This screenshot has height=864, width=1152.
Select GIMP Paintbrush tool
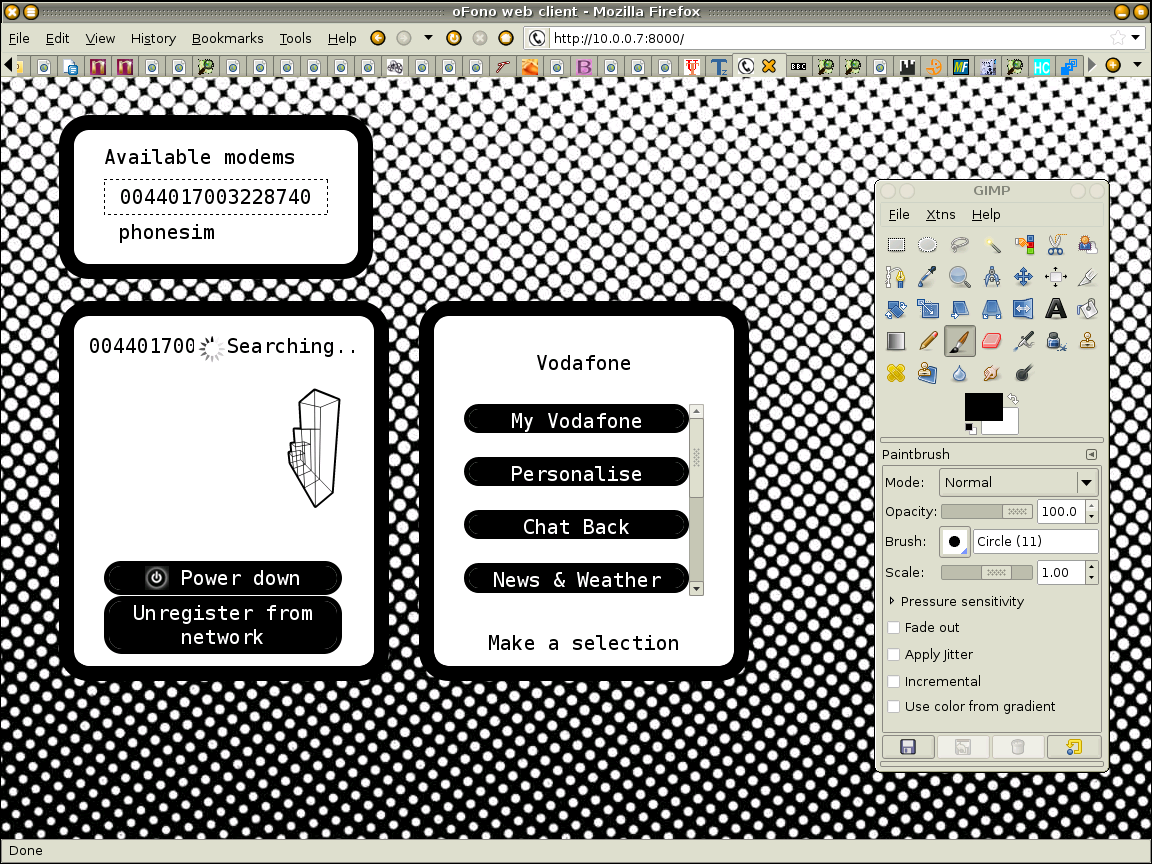[960, 341]
